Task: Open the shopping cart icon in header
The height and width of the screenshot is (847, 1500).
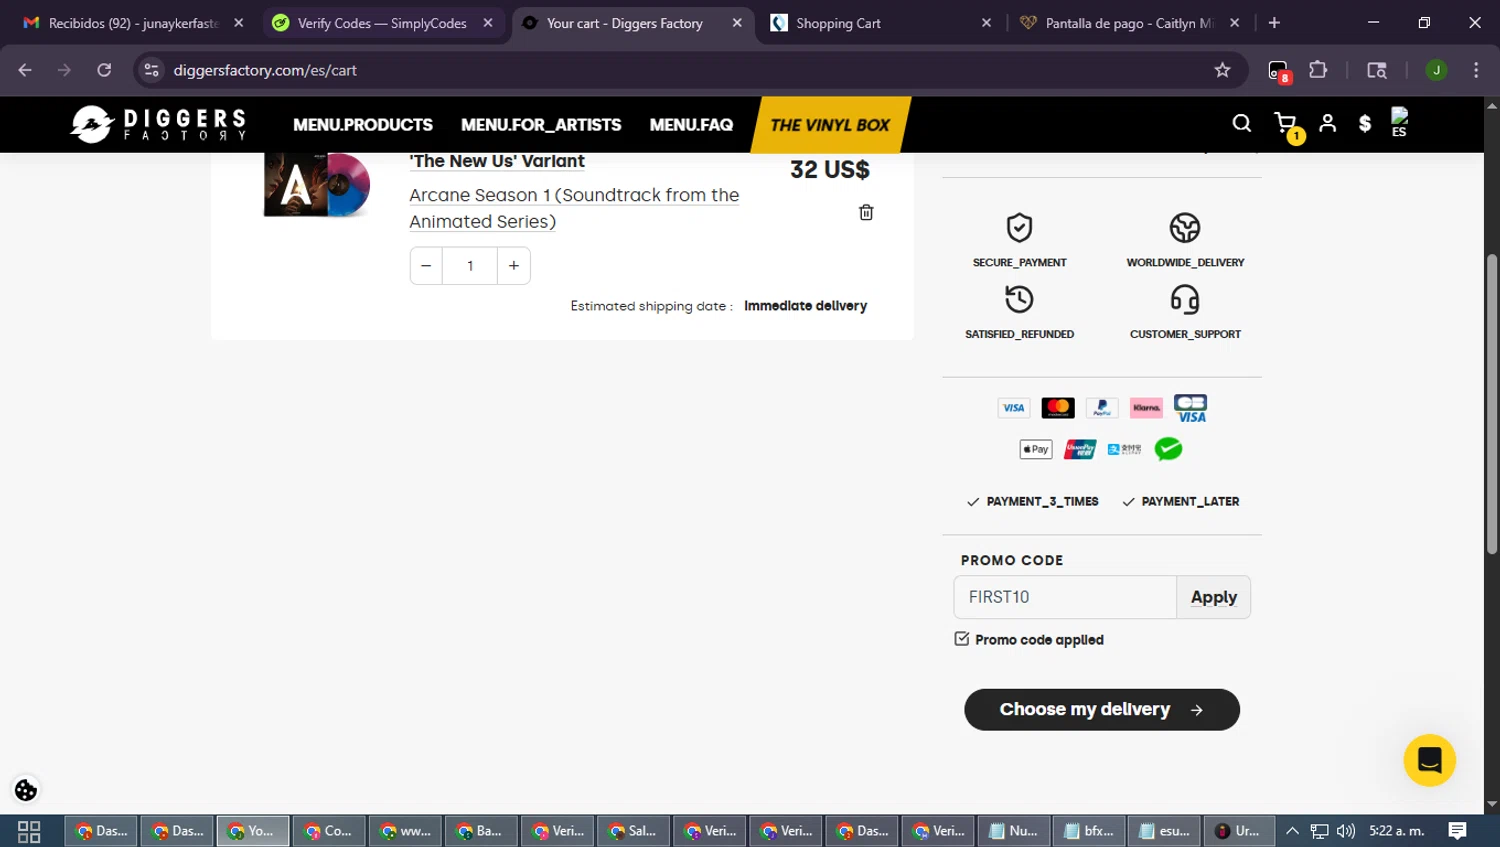Action: (1286, 123)
